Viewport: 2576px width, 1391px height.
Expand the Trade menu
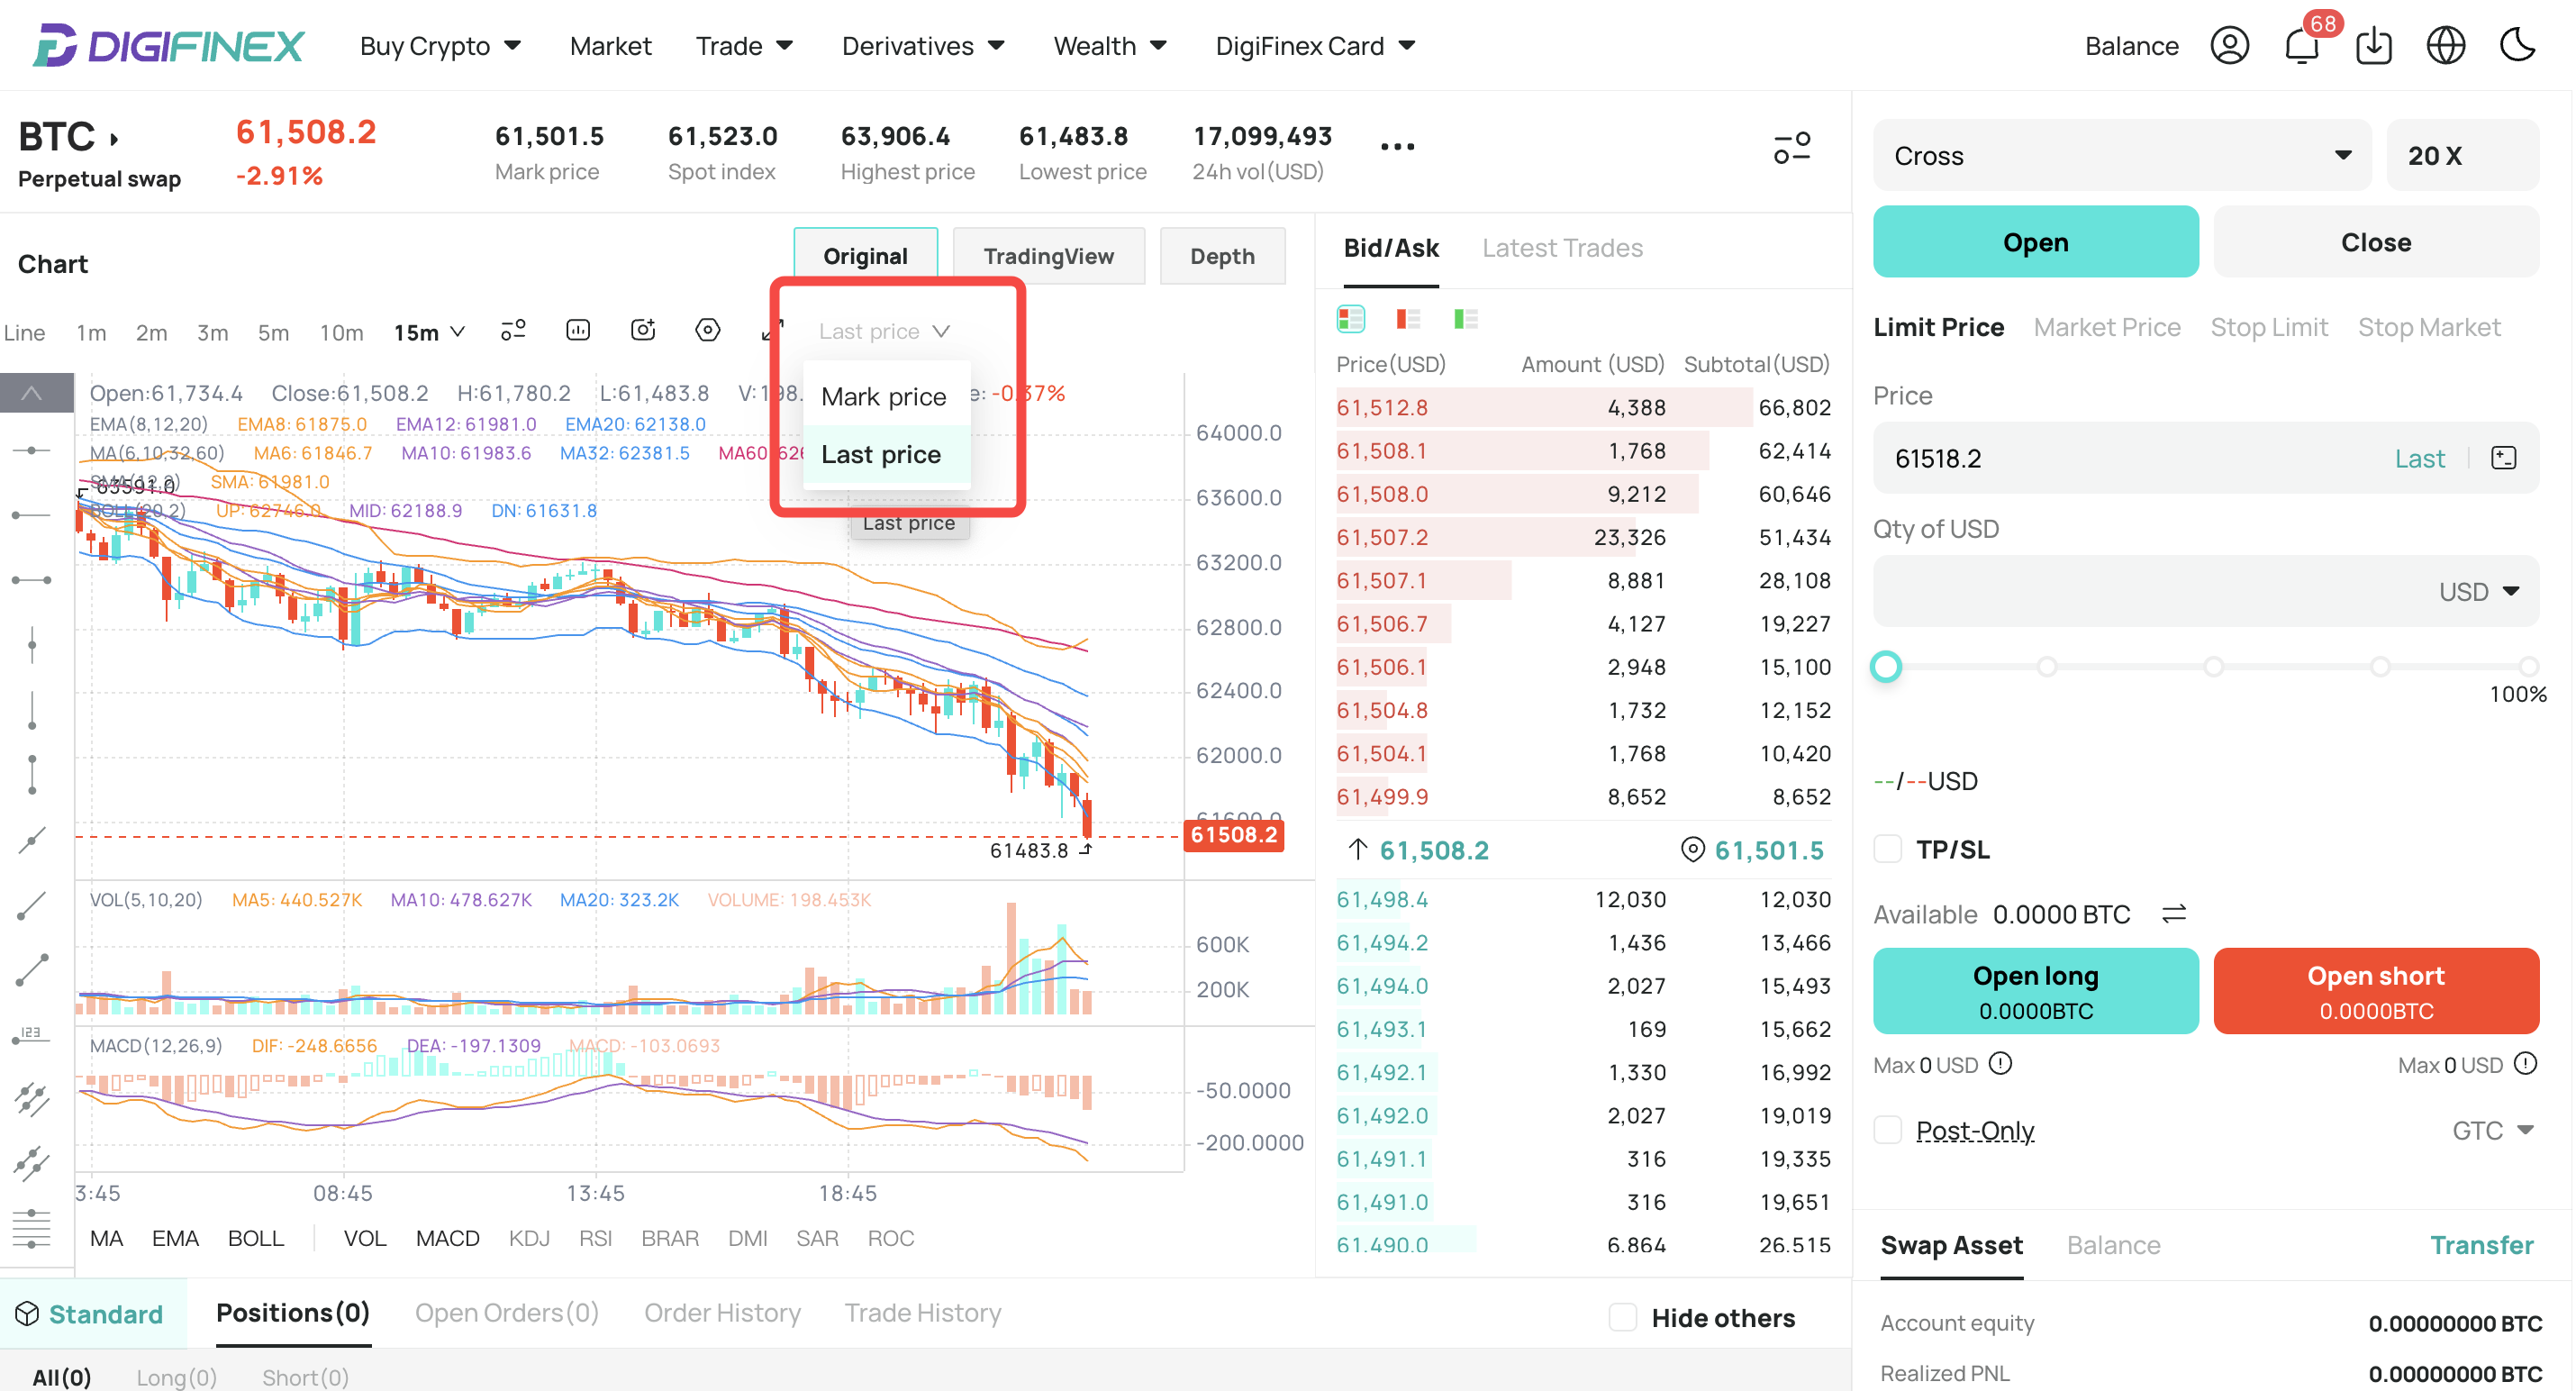[x=745, y=46]
